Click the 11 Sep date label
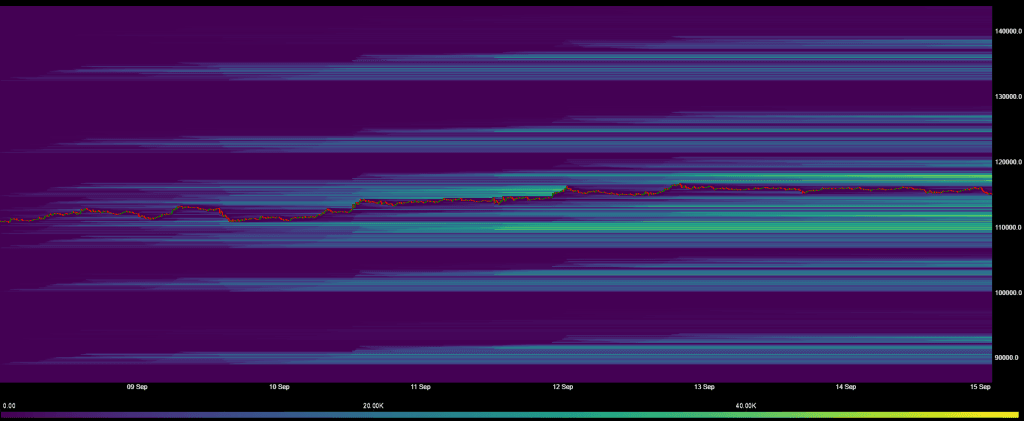Image resolution: width=1024 pixels, height=421 pixels. 421,386
